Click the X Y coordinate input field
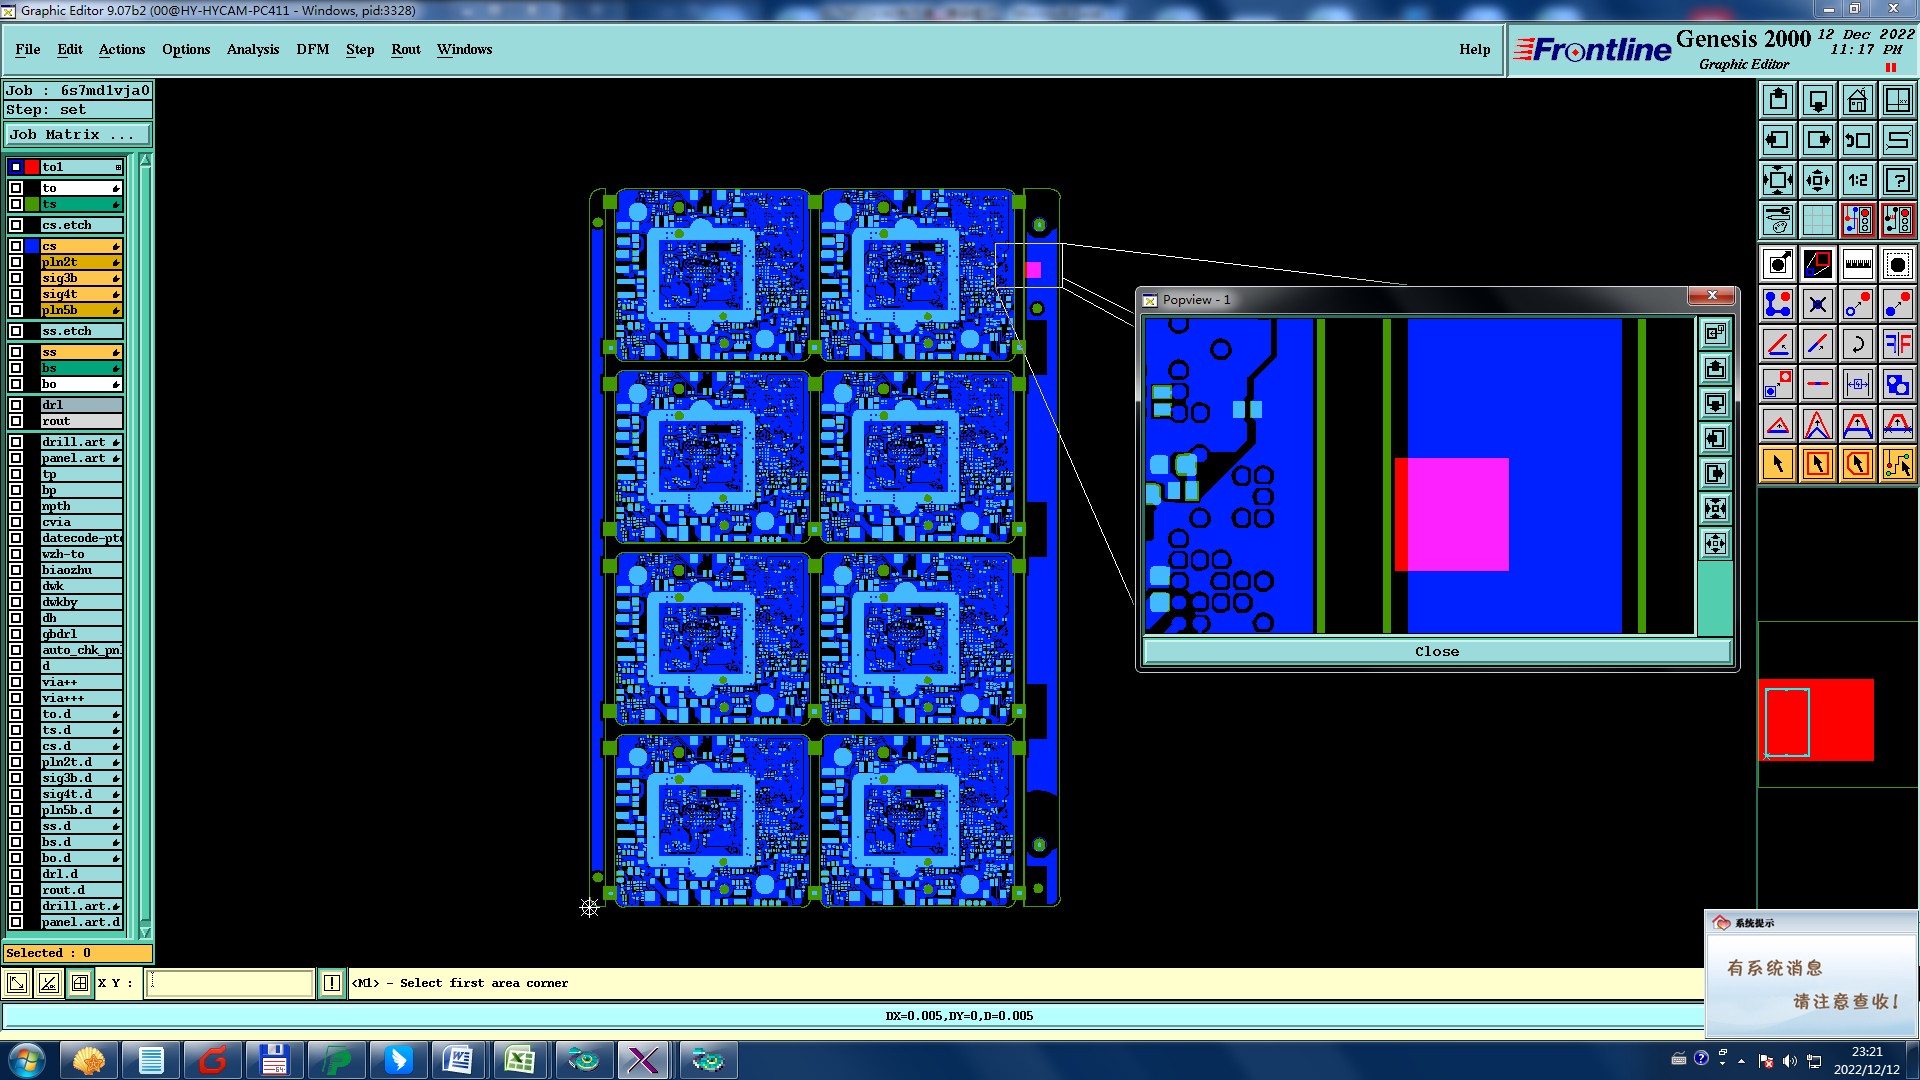The image size is (1920, 1080). 230,983
